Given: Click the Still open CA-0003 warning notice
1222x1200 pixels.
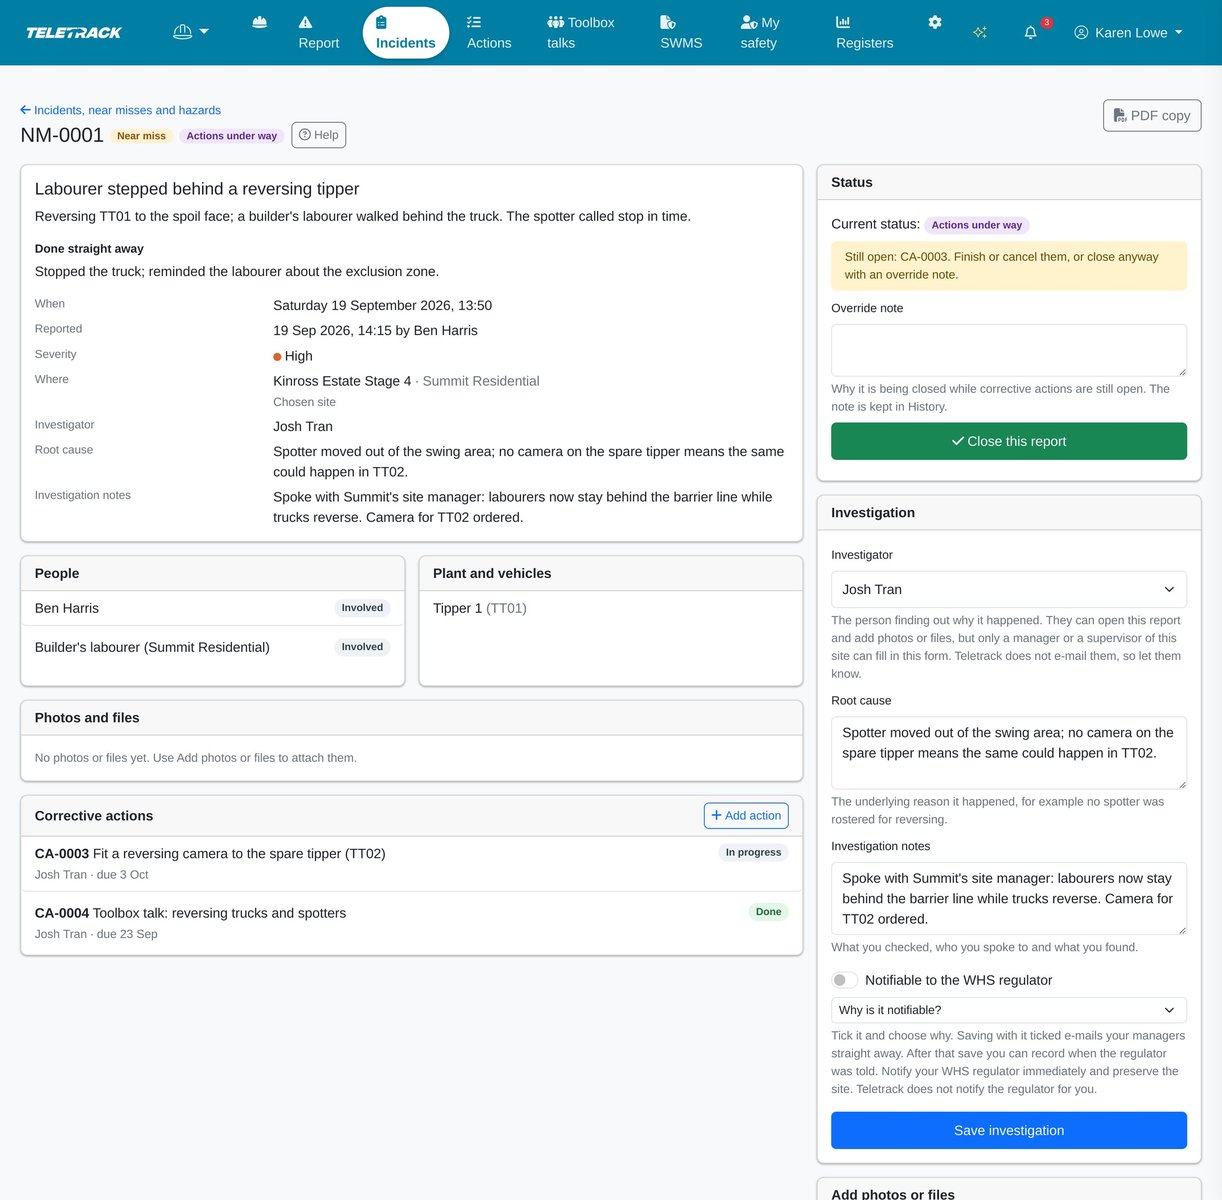Looking at the screenshot, I should coord(1009,266).
